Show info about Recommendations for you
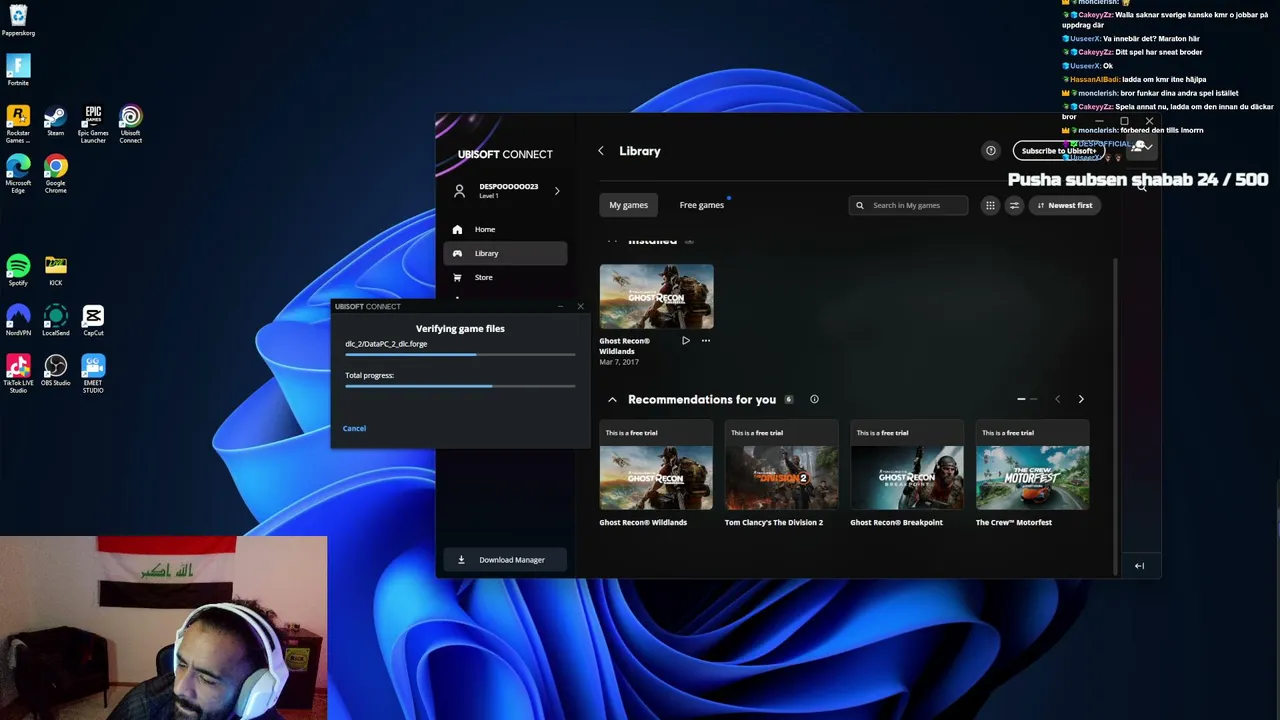Screen dimensions: 1280x720 coord(814,399)
